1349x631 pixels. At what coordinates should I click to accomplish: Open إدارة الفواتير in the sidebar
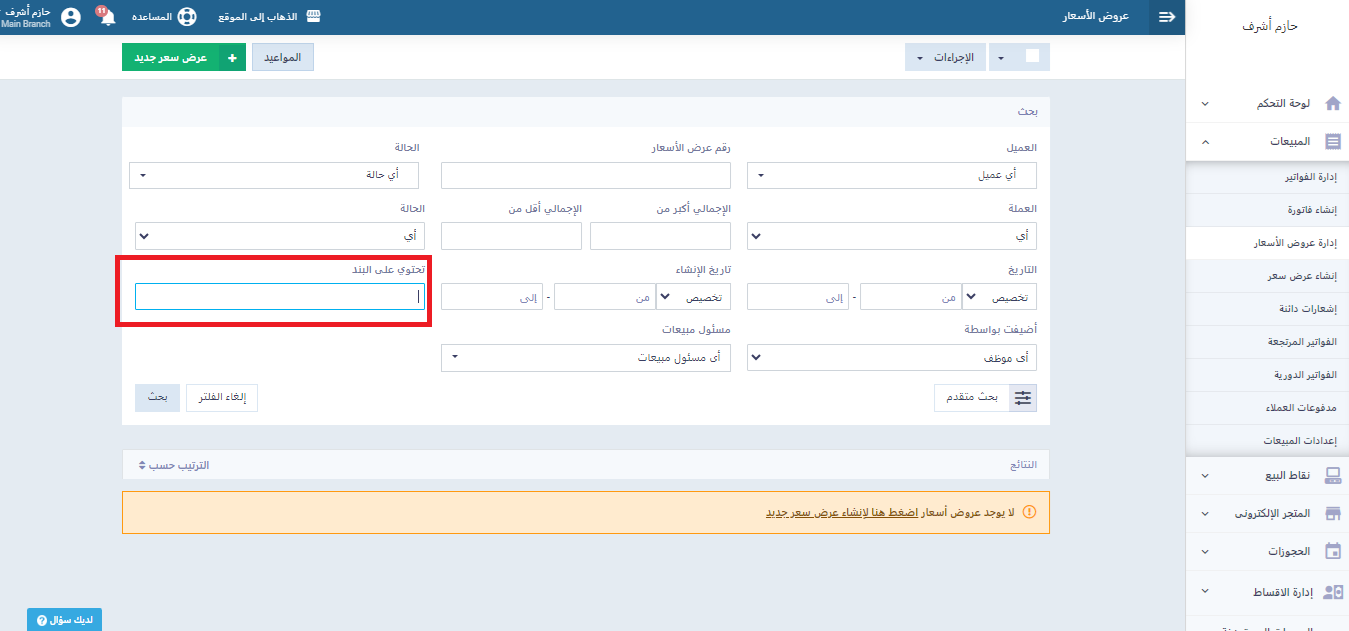(1267, 177)
